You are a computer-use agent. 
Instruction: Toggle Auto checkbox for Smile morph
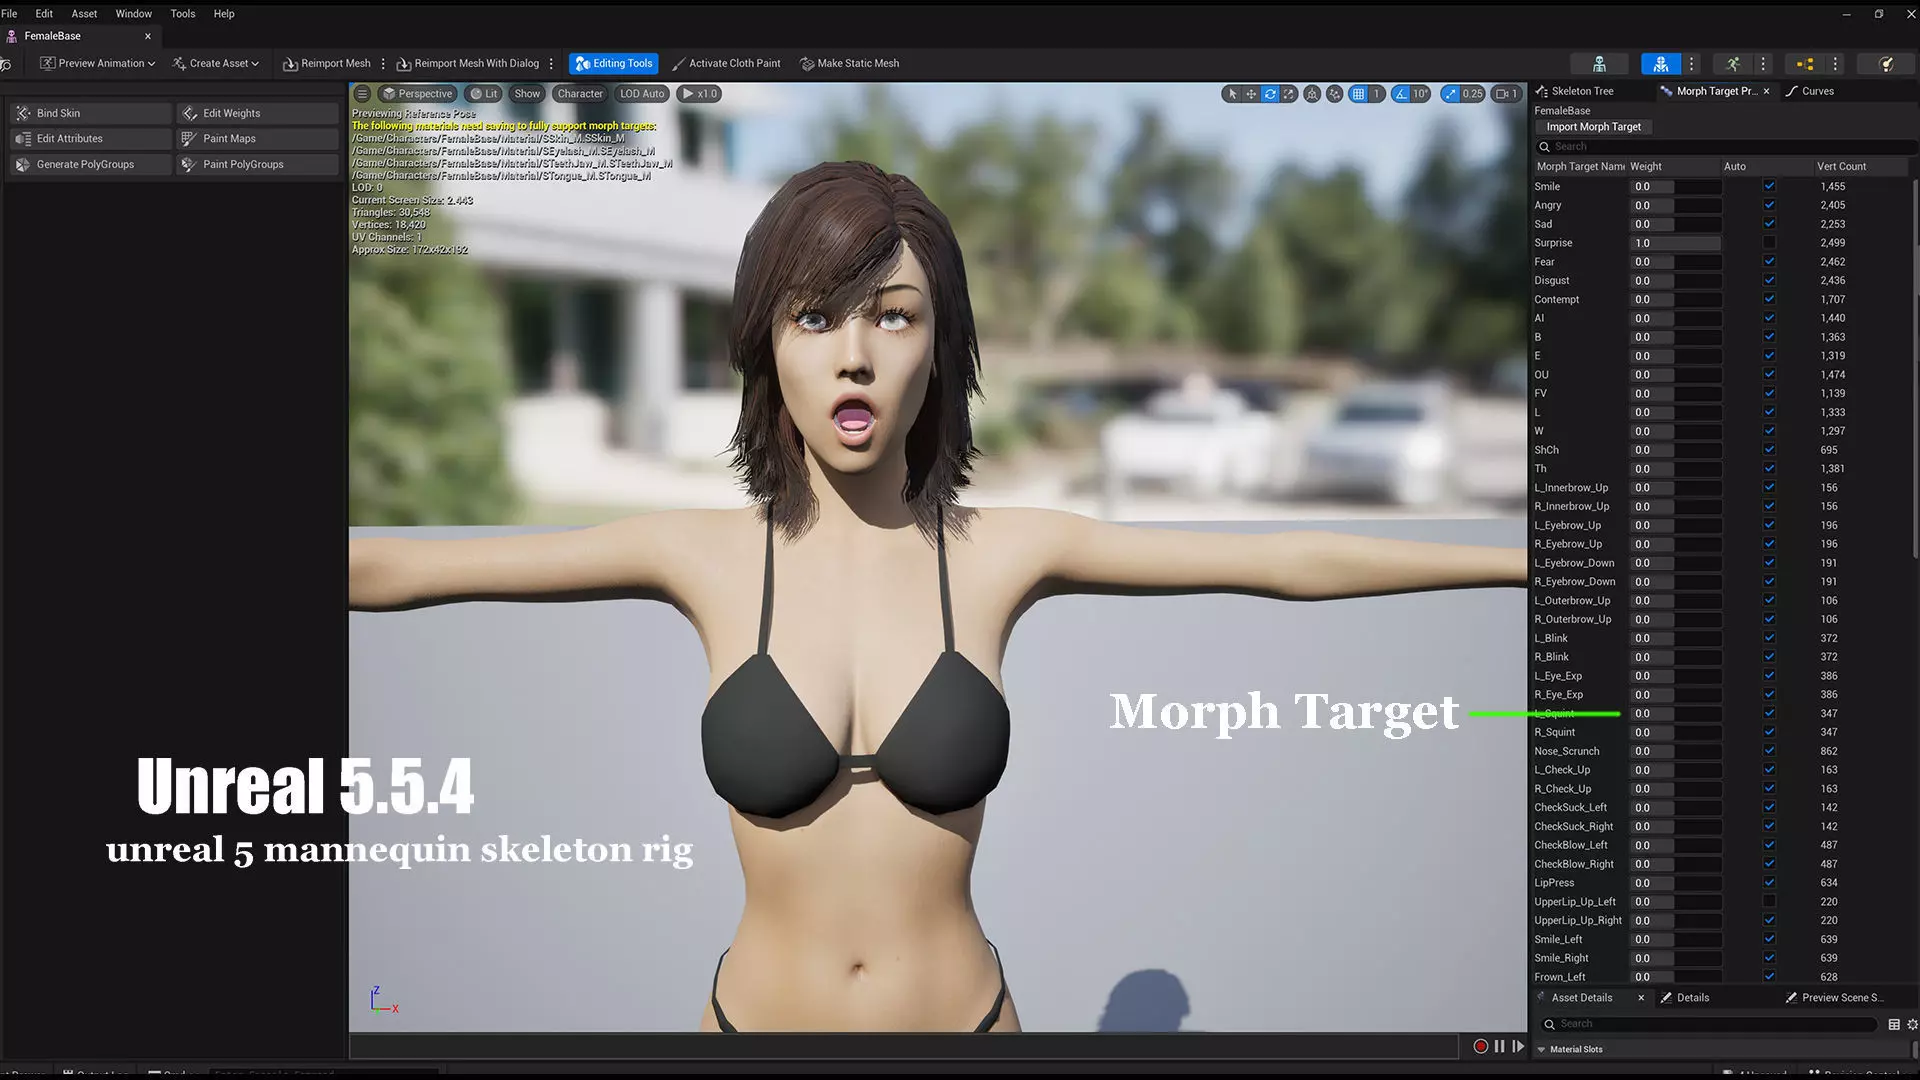tap(1769, 186)
